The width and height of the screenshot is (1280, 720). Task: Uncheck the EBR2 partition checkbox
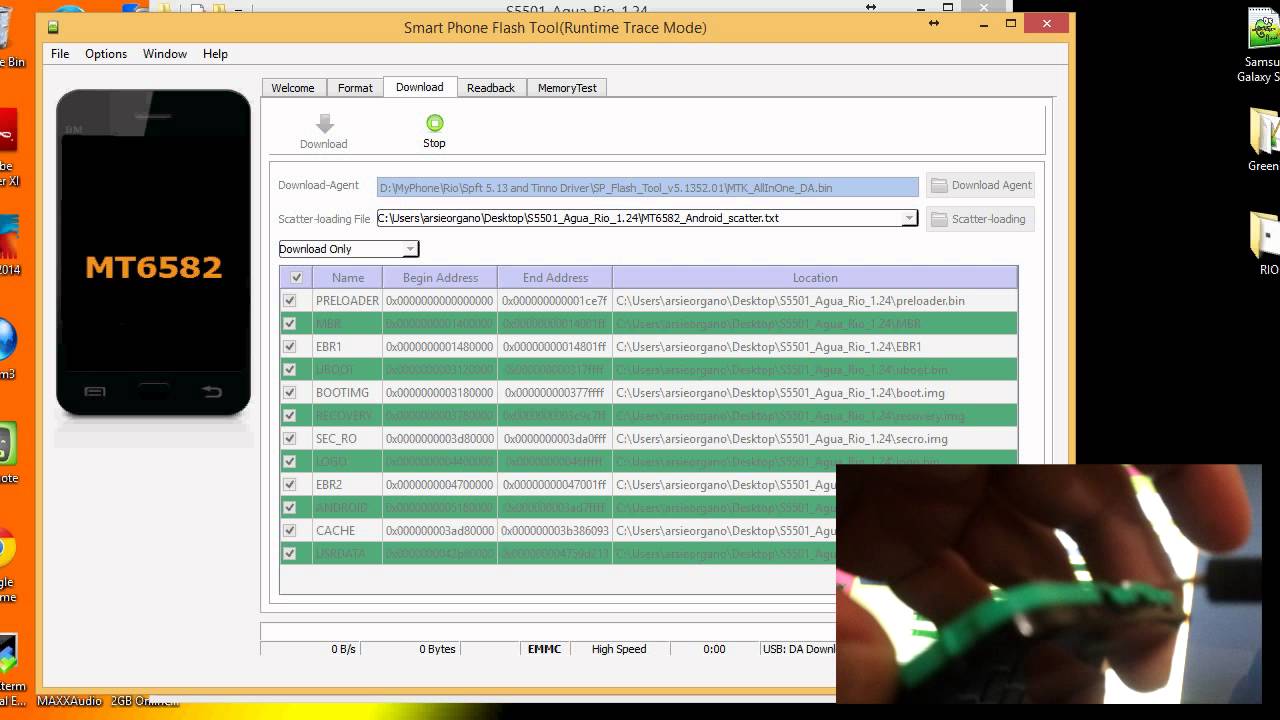coord(290,484)
